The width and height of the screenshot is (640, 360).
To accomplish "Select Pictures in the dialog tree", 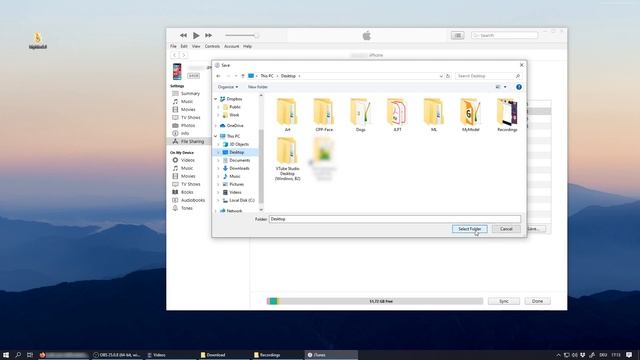I will tap(236, 184).
